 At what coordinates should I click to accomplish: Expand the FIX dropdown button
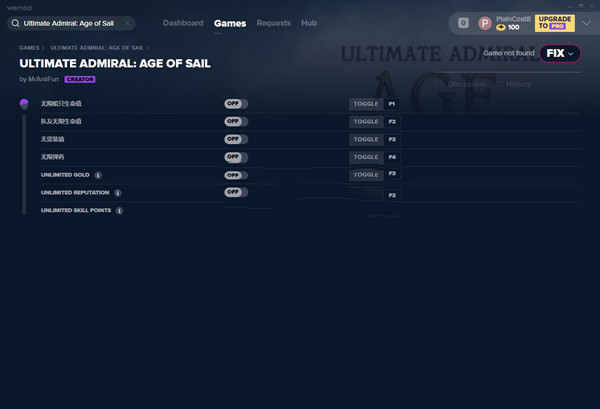click(x=560, y=53)
